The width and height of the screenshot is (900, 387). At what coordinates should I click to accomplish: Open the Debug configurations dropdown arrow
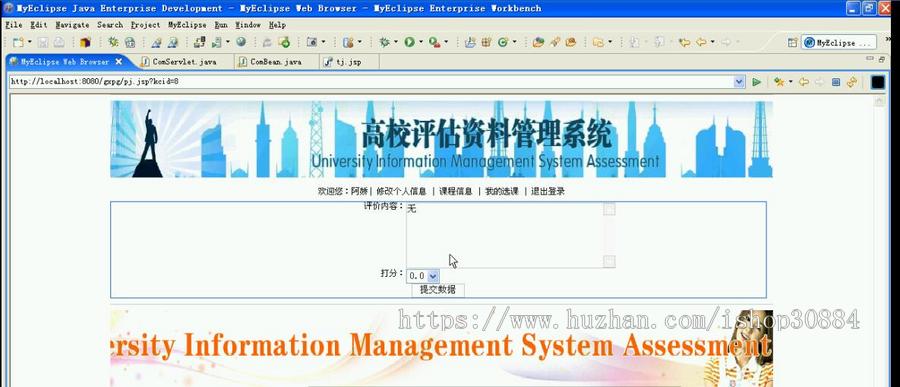coord(395,42)
